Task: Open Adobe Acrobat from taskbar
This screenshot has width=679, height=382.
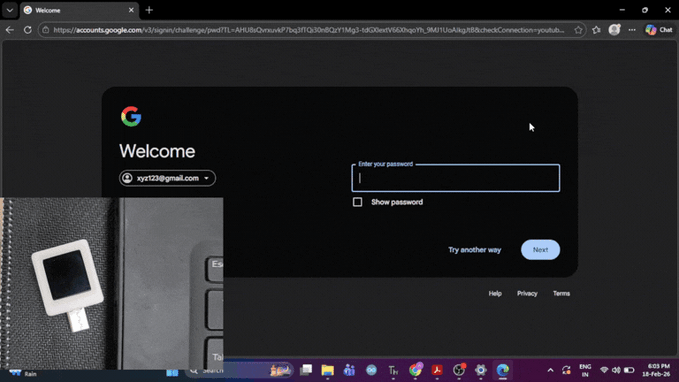Action: point(437,370)
